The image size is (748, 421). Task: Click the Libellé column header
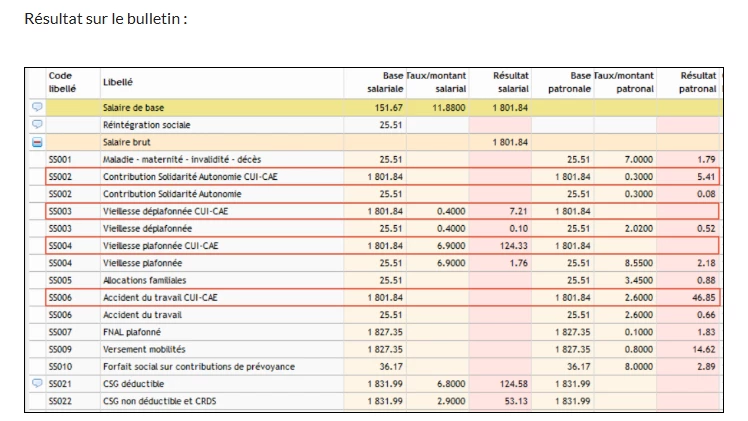point(118,82)
